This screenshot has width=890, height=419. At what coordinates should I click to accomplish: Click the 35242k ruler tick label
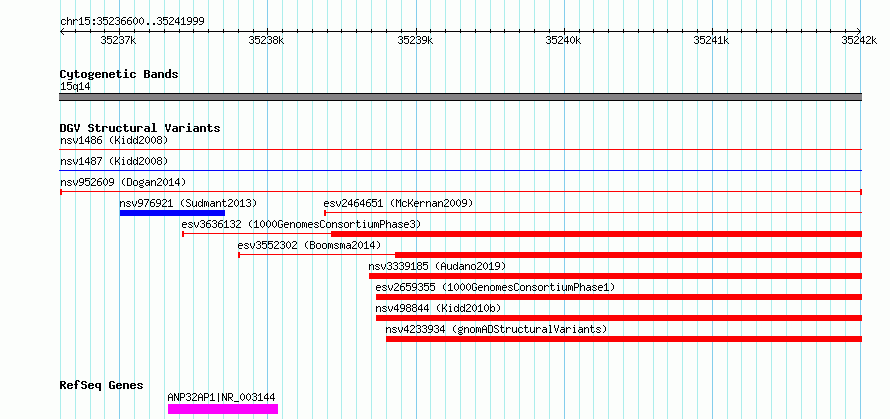pyautogui.click(x=859, y=40)
